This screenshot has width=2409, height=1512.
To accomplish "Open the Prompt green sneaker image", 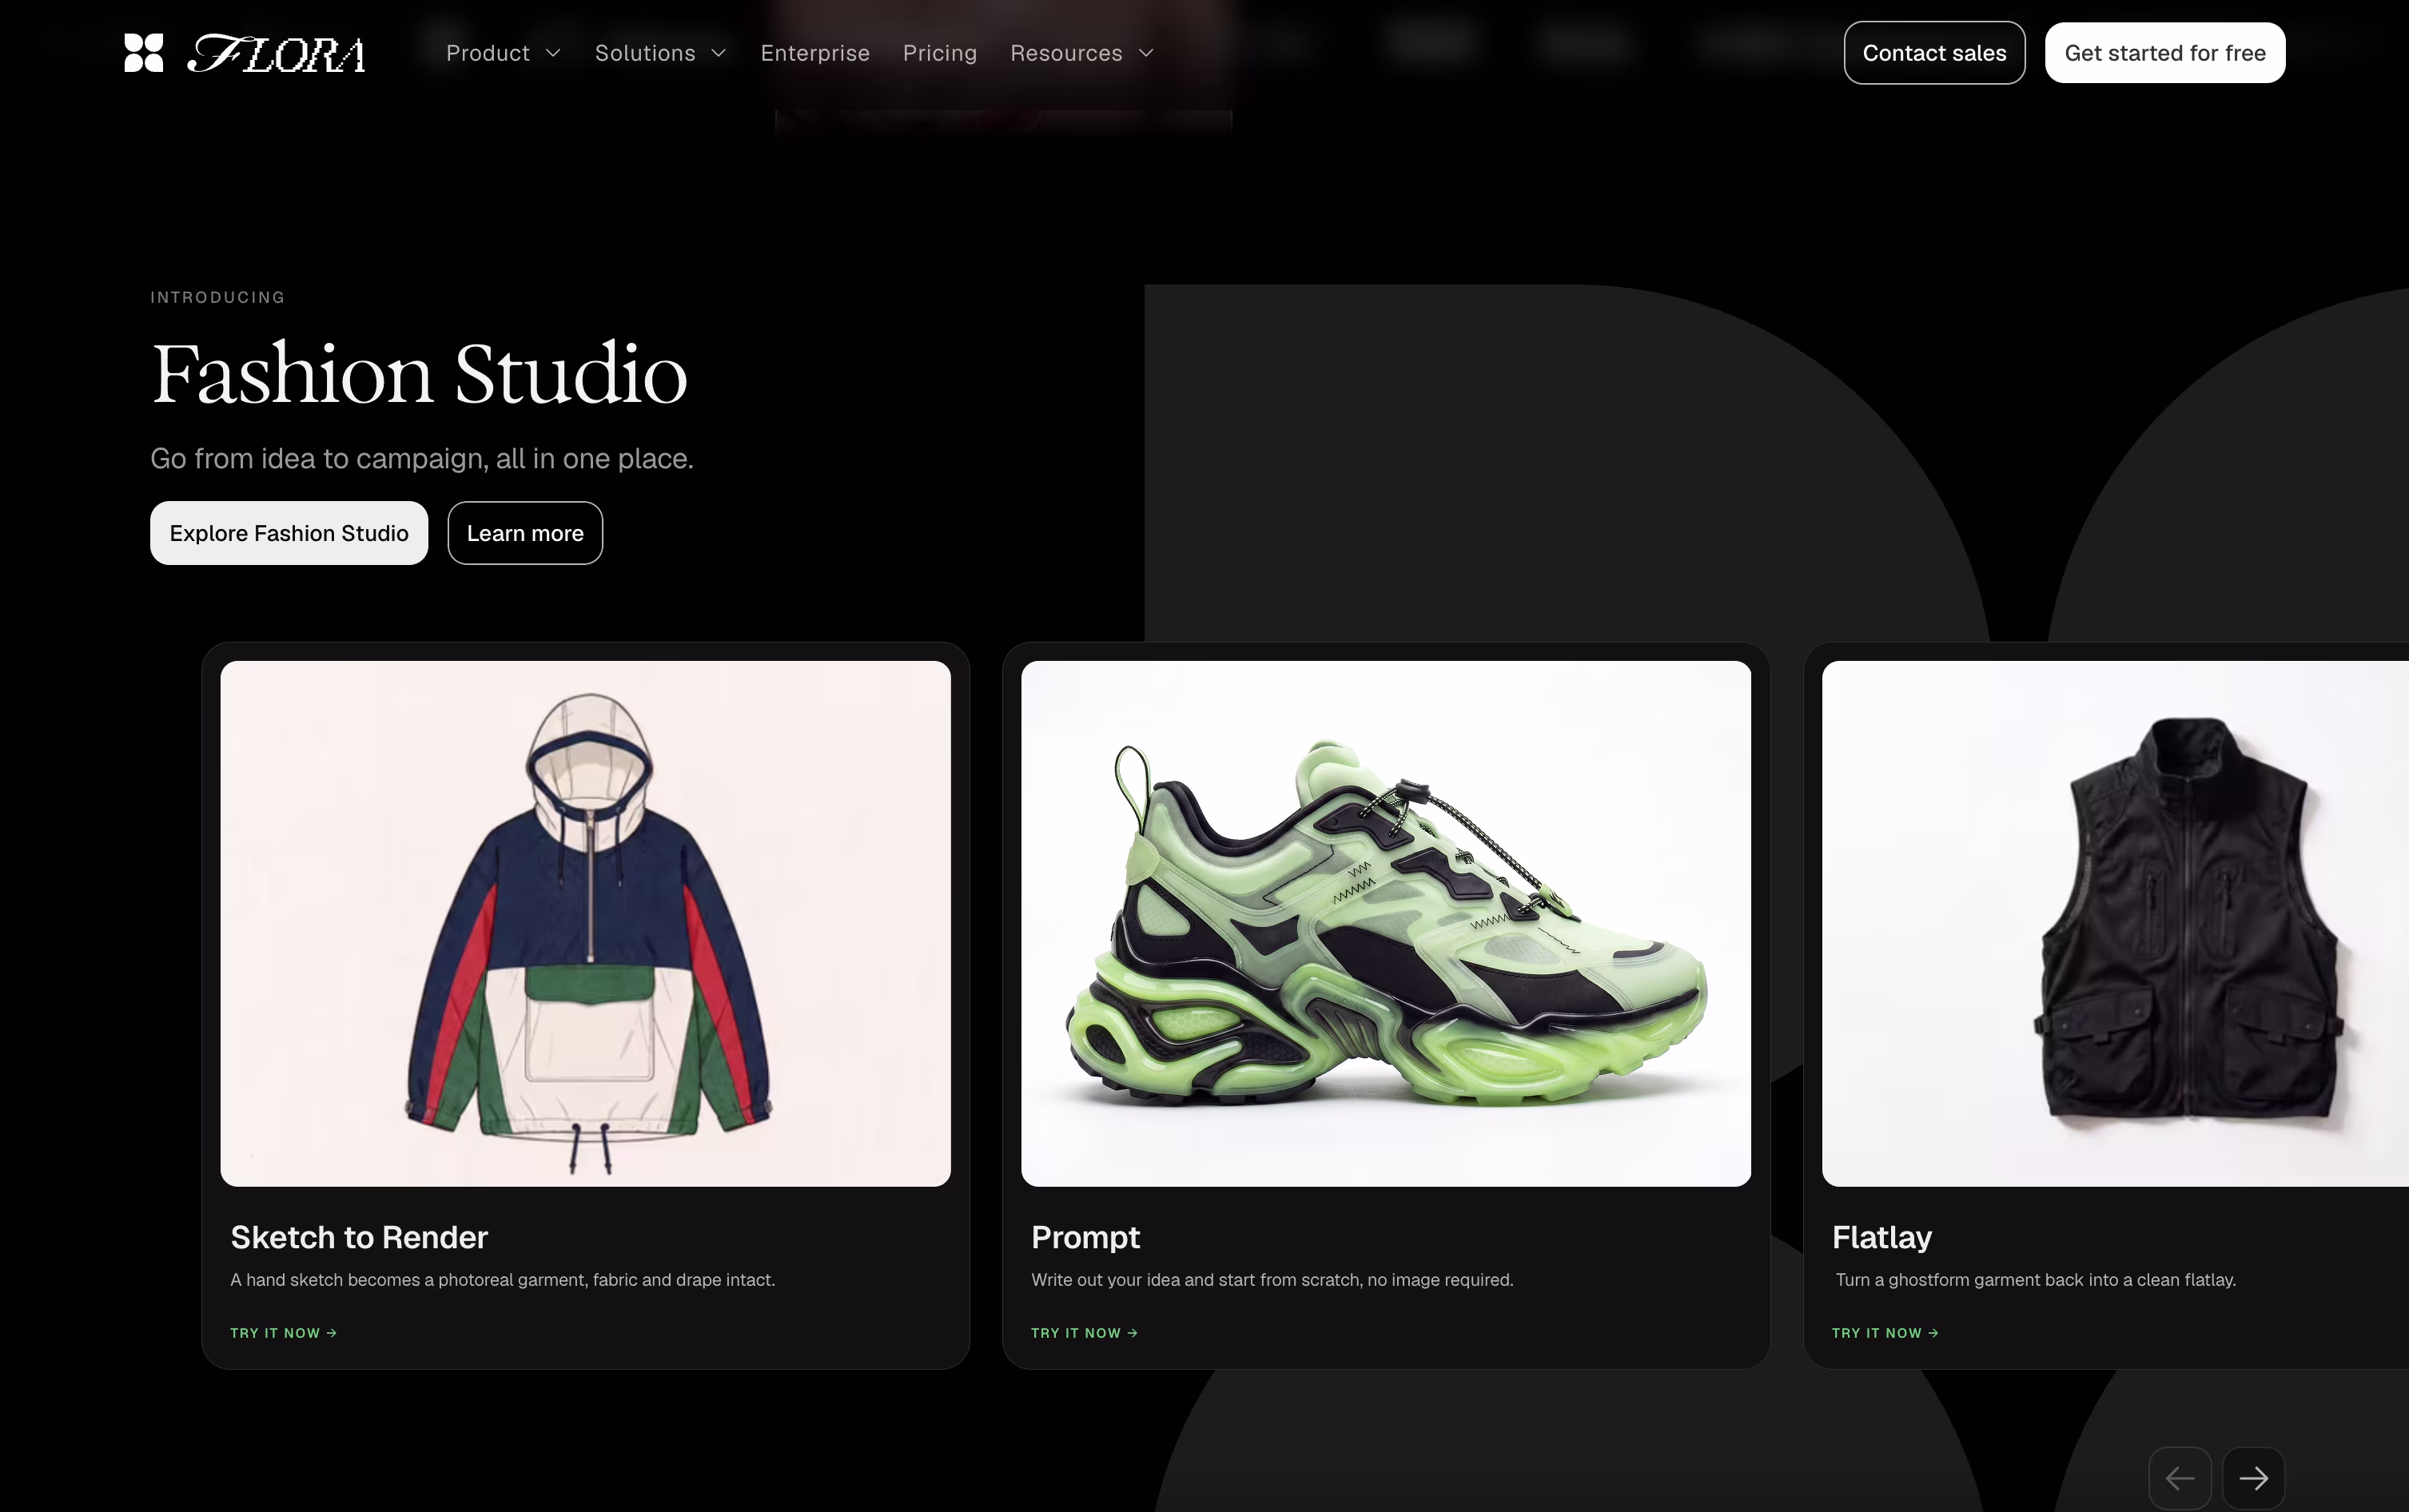I will (1386, 923).
